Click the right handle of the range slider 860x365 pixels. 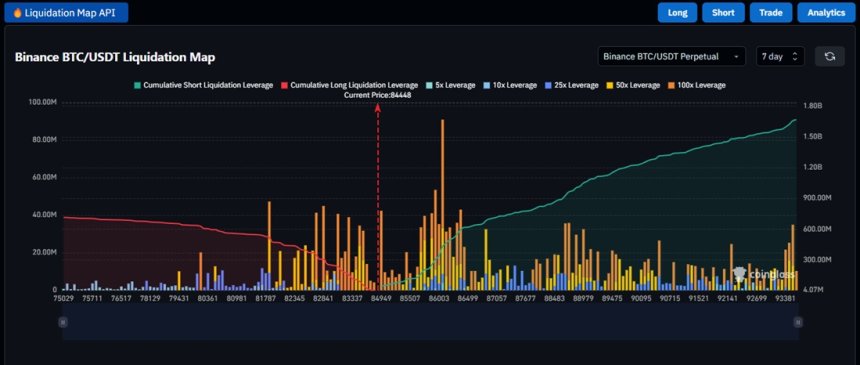click(x=798, y=322)
